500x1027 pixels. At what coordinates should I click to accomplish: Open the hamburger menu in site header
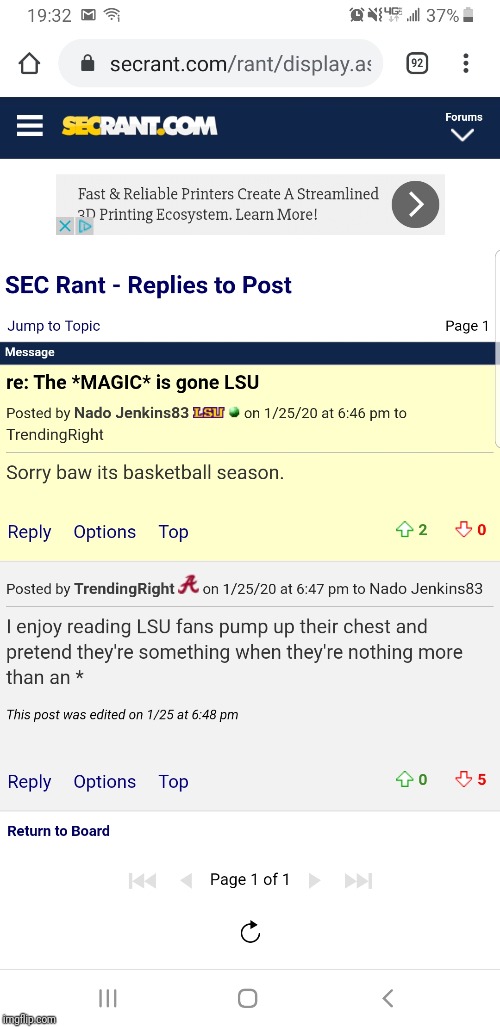click(x=29, y=126)
